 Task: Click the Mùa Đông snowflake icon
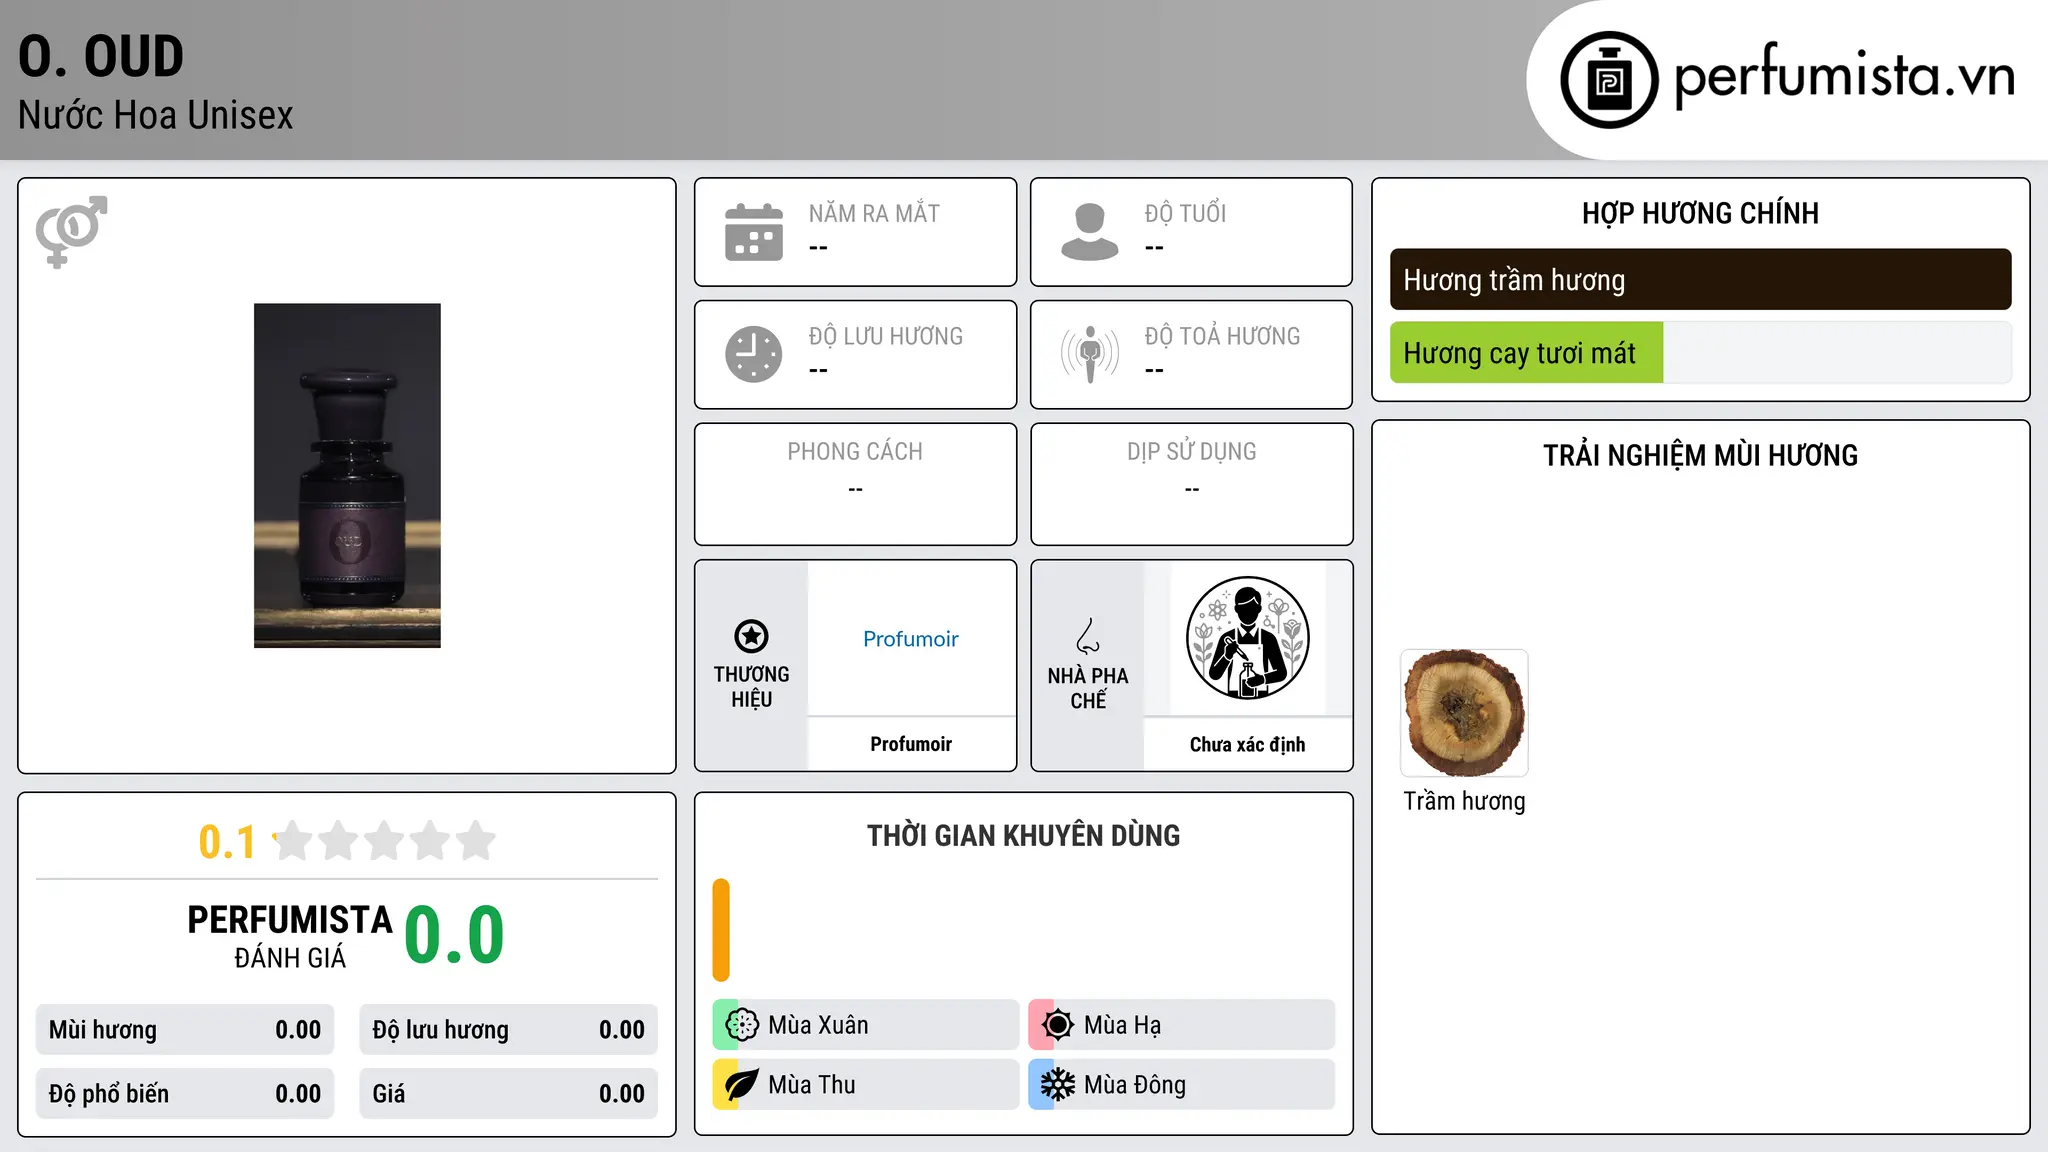click(1058, 1085)
